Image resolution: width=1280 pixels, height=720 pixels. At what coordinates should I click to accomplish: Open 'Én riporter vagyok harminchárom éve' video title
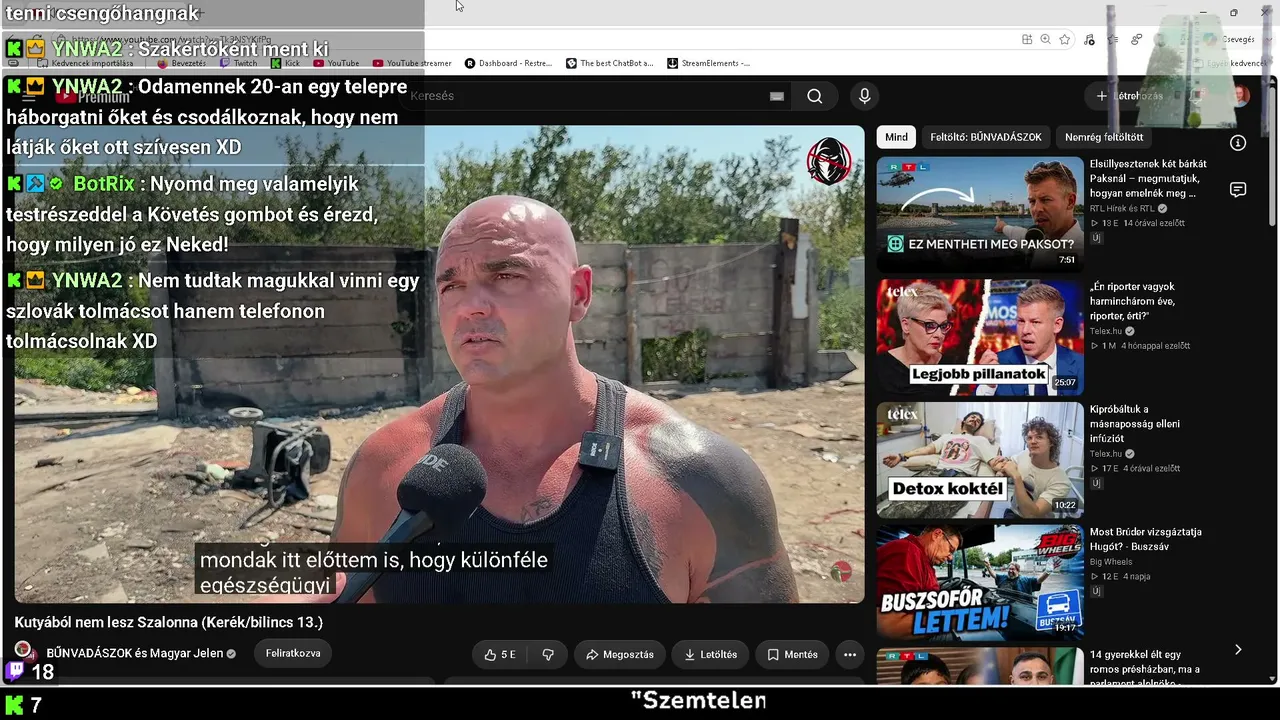tap(1133, 301)
